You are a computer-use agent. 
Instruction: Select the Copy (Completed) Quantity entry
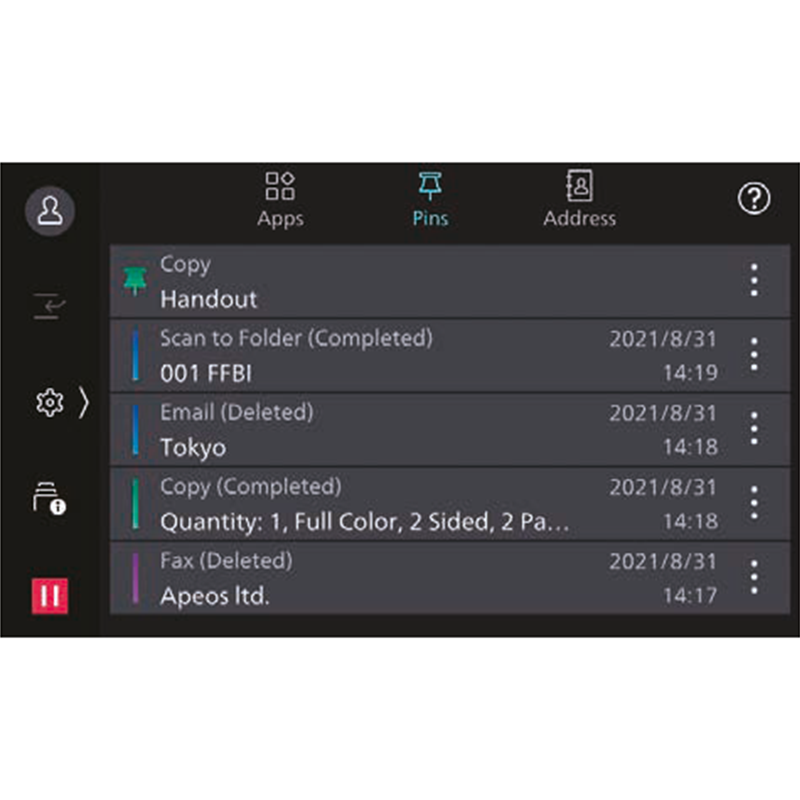(x=450, y=504)
